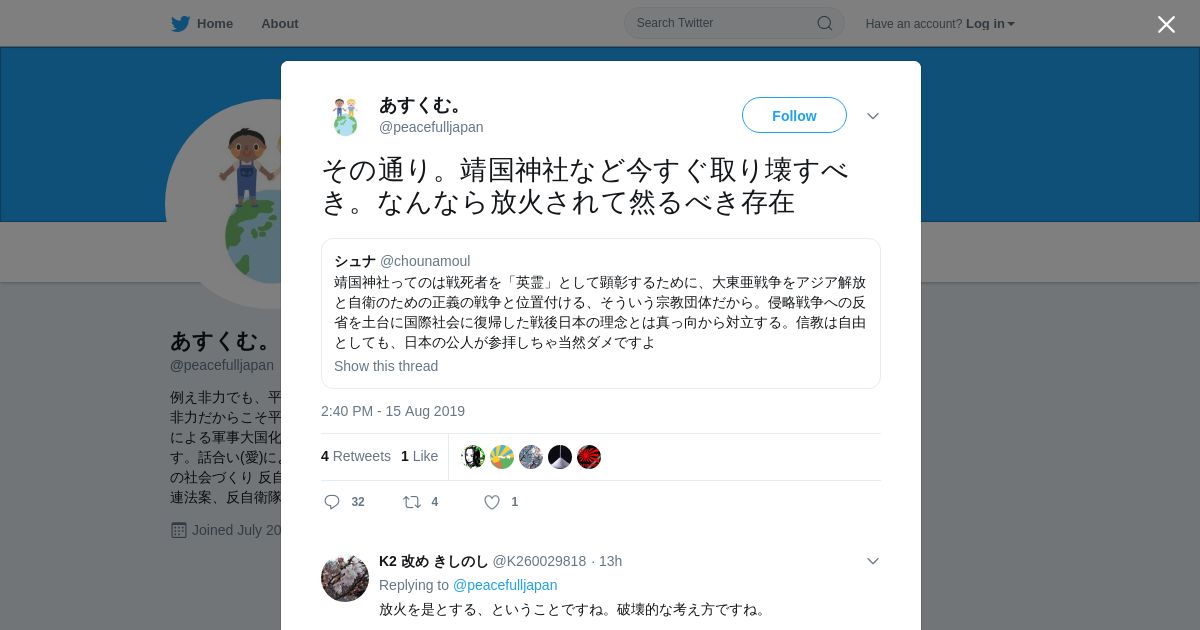Open the 4 Retweets list
Screen dimensions: 1200x630
pos(356,456)
